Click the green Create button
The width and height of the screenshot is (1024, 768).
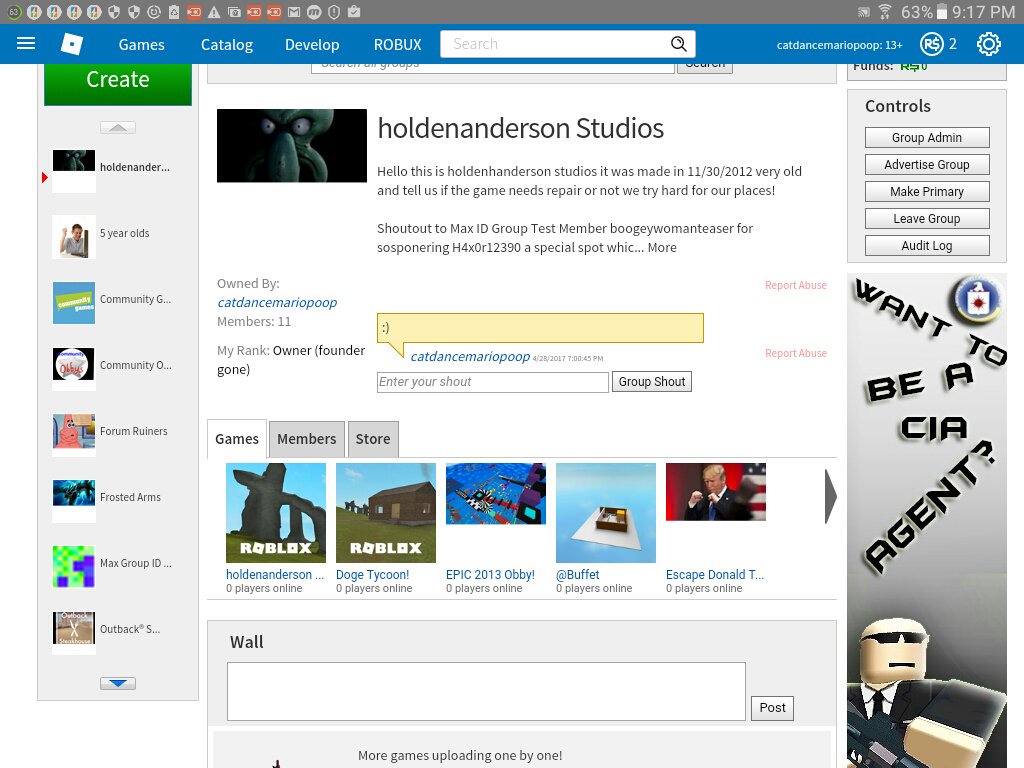[x=118, y=84]
